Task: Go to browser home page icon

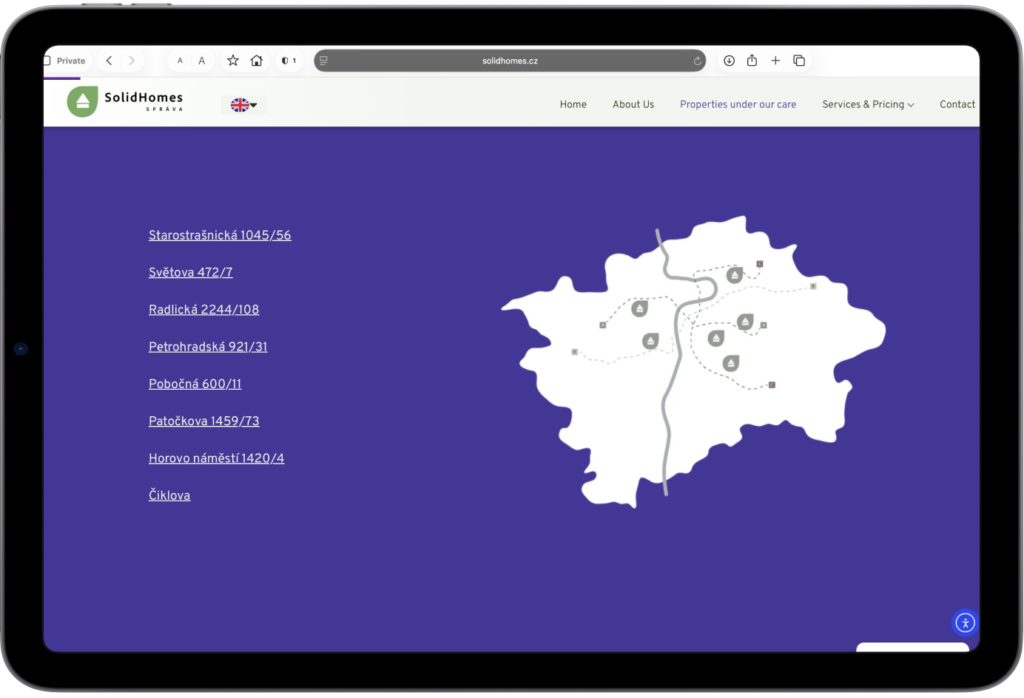Action: point(257,61)
